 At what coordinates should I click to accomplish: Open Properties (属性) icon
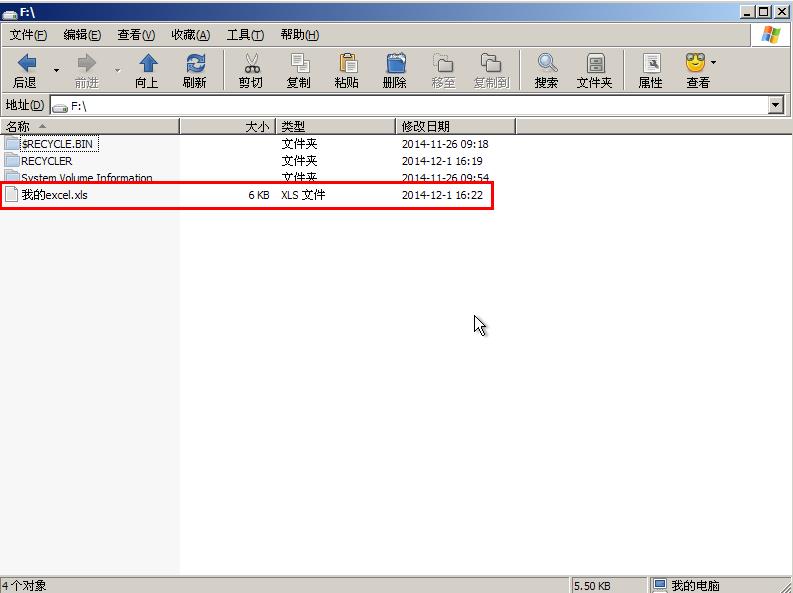click(x=651, y=63)
